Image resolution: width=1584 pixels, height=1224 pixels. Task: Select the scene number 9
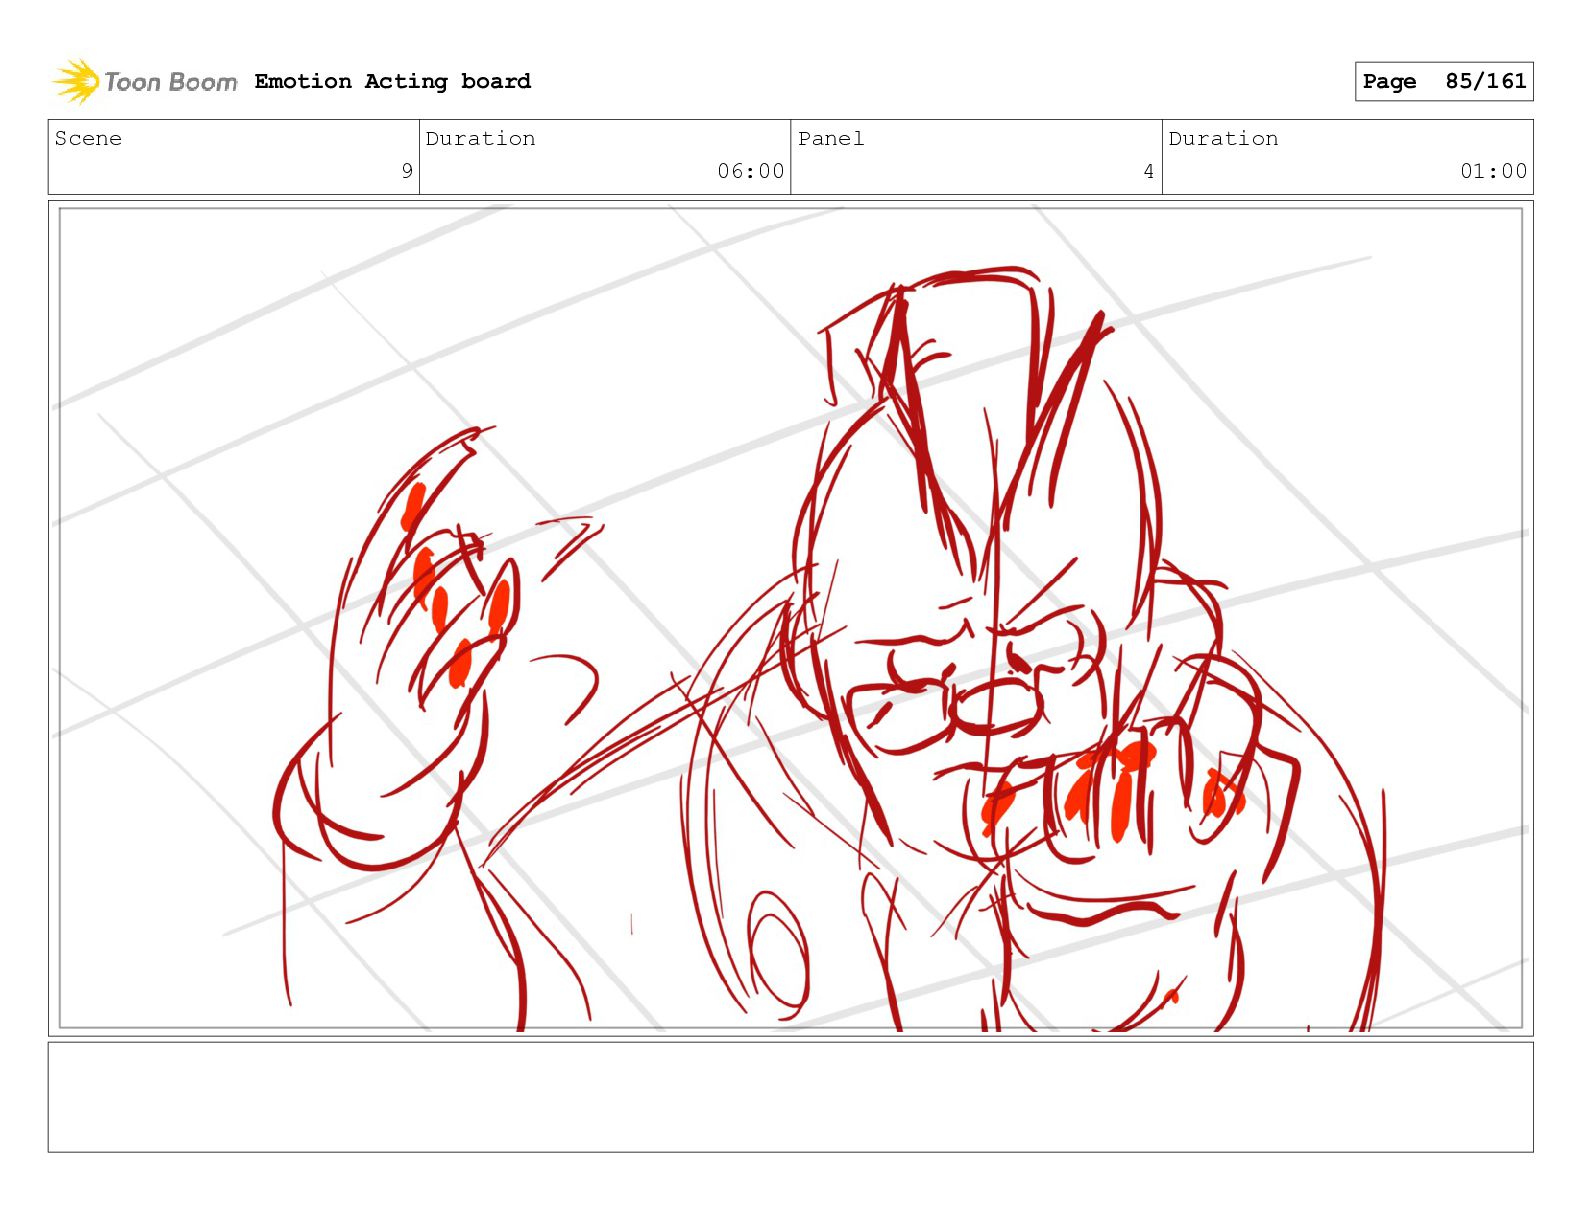pyautogui.click(x=406, y=171)
